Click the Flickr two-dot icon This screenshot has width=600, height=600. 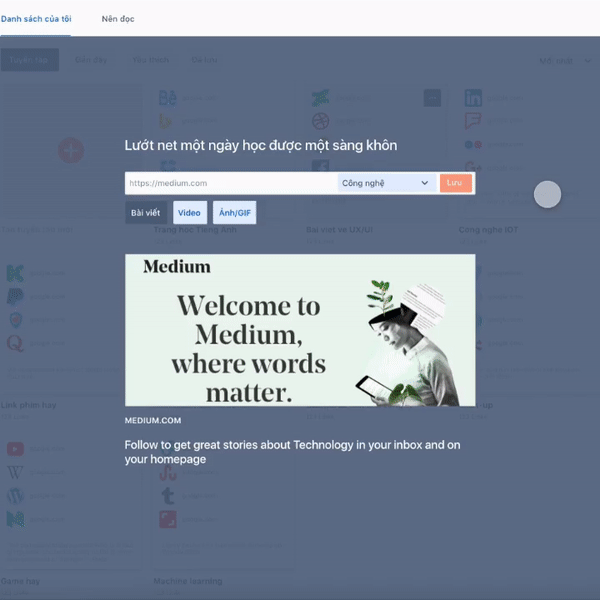(473, 145)
